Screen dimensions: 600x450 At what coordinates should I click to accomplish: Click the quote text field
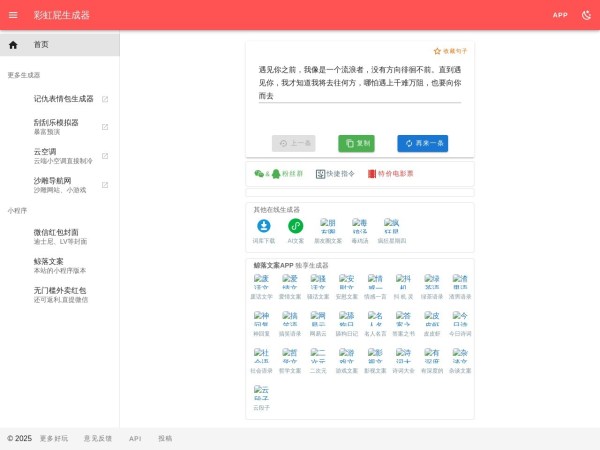(x=359, y=83)
